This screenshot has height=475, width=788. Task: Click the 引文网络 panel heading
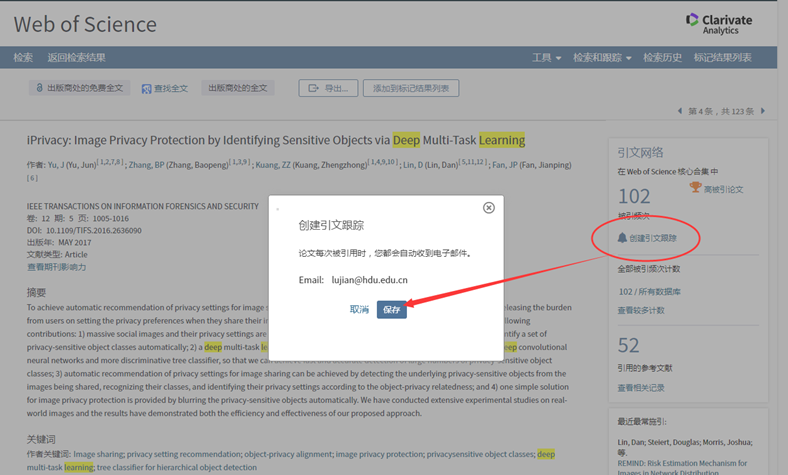[640, 152]
